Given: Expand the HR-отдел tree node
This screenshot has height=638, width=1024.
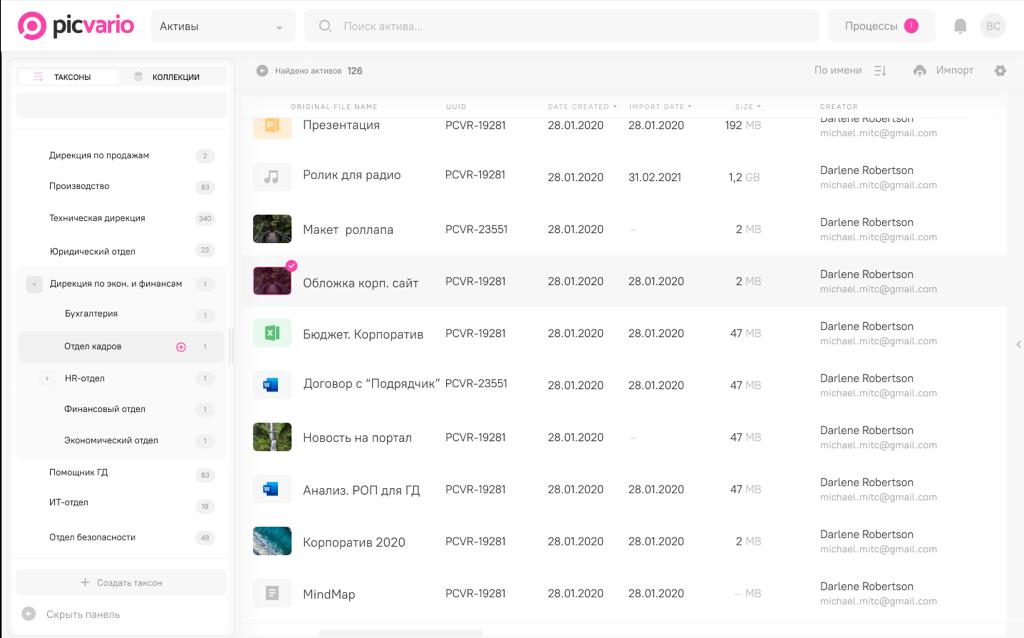Looking at the screenshot, I should tap(47, 379).
